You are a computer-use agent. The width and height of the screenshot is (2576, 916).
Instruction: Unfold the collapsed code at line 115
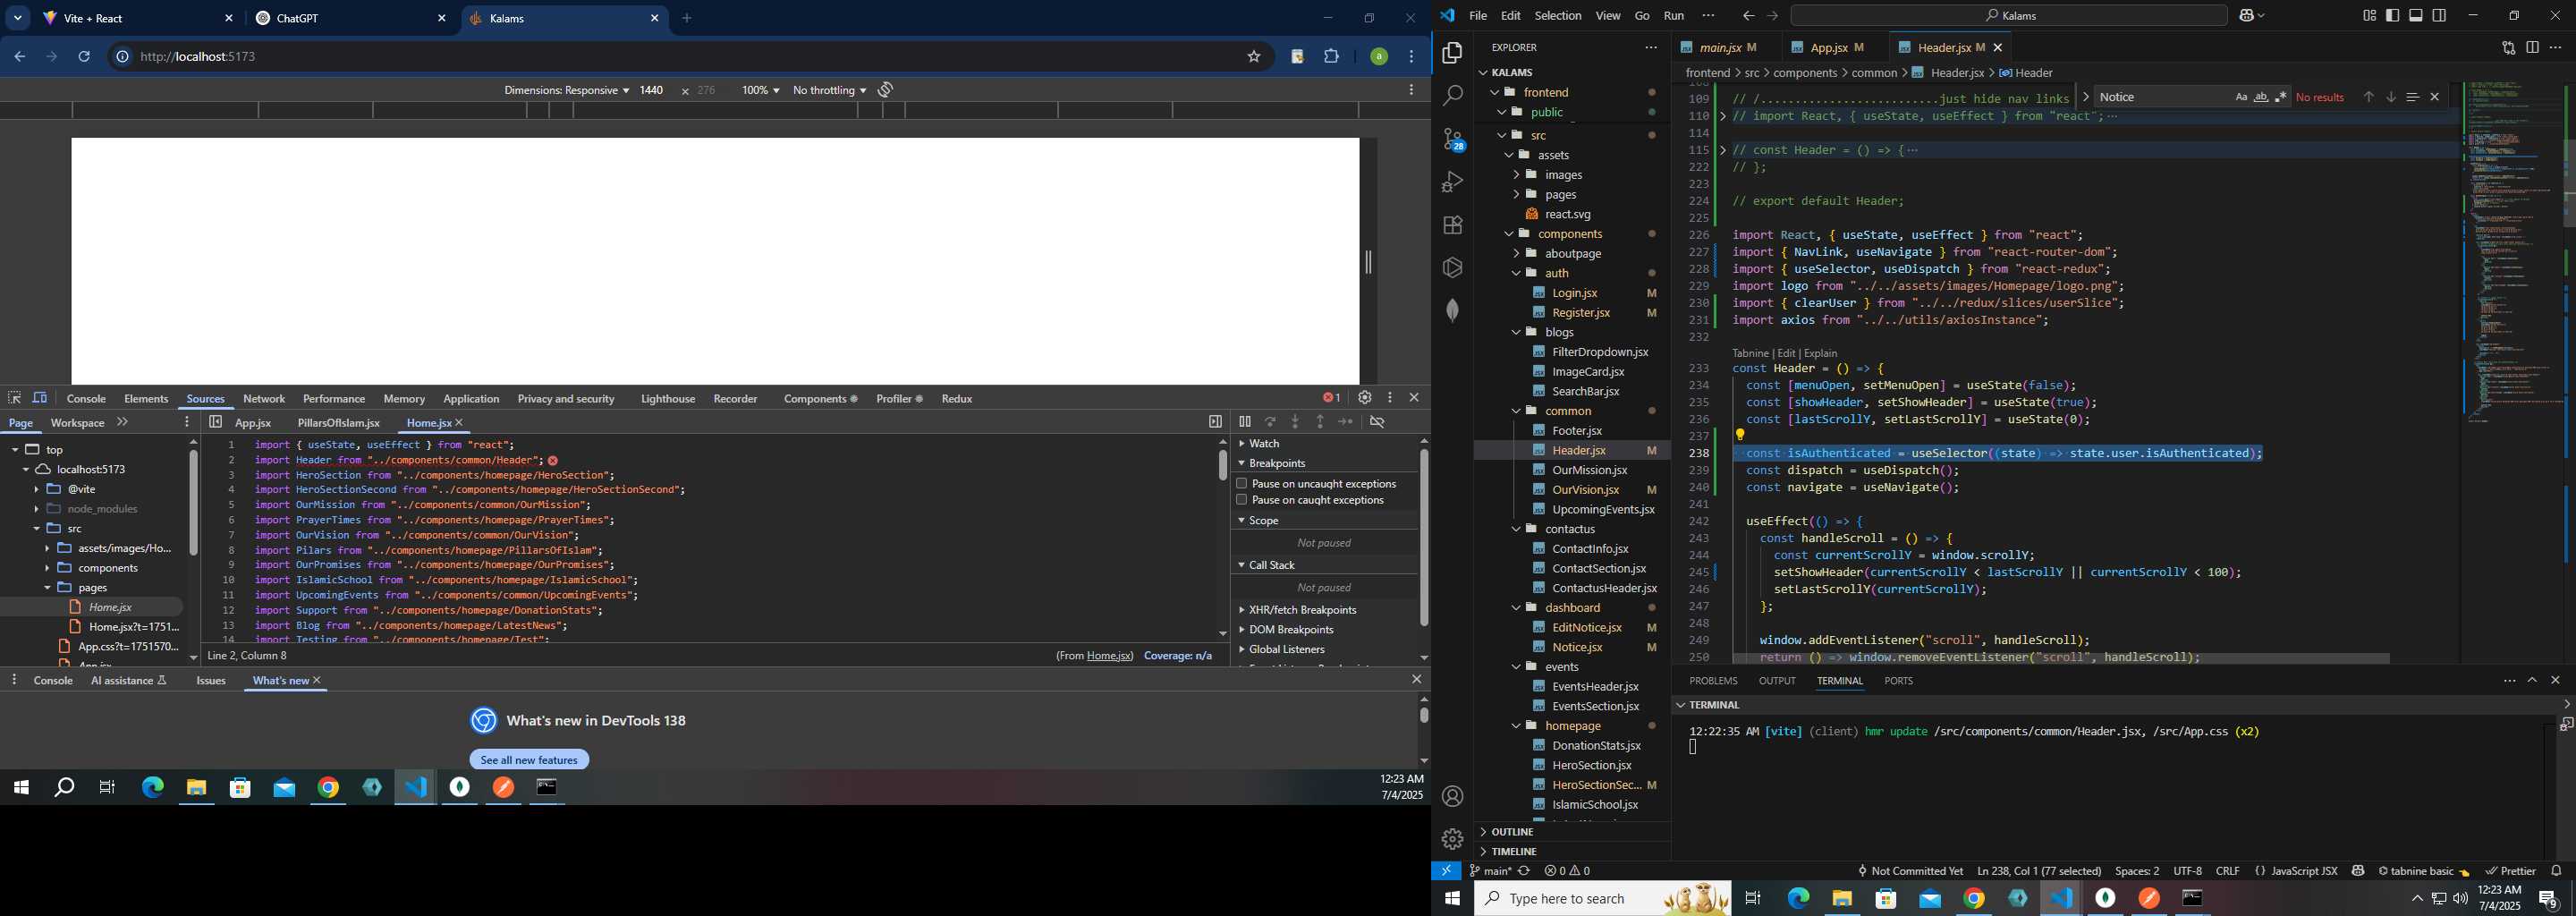pyautogui.click(x=1723, y=150)
